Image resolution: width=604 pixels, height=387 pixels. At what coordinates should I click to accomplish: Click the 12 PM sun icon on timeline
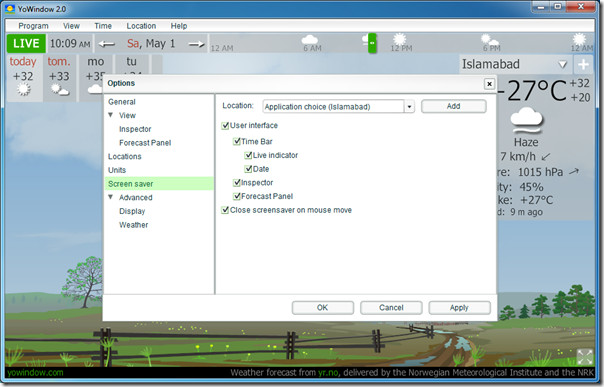[399, 39]
